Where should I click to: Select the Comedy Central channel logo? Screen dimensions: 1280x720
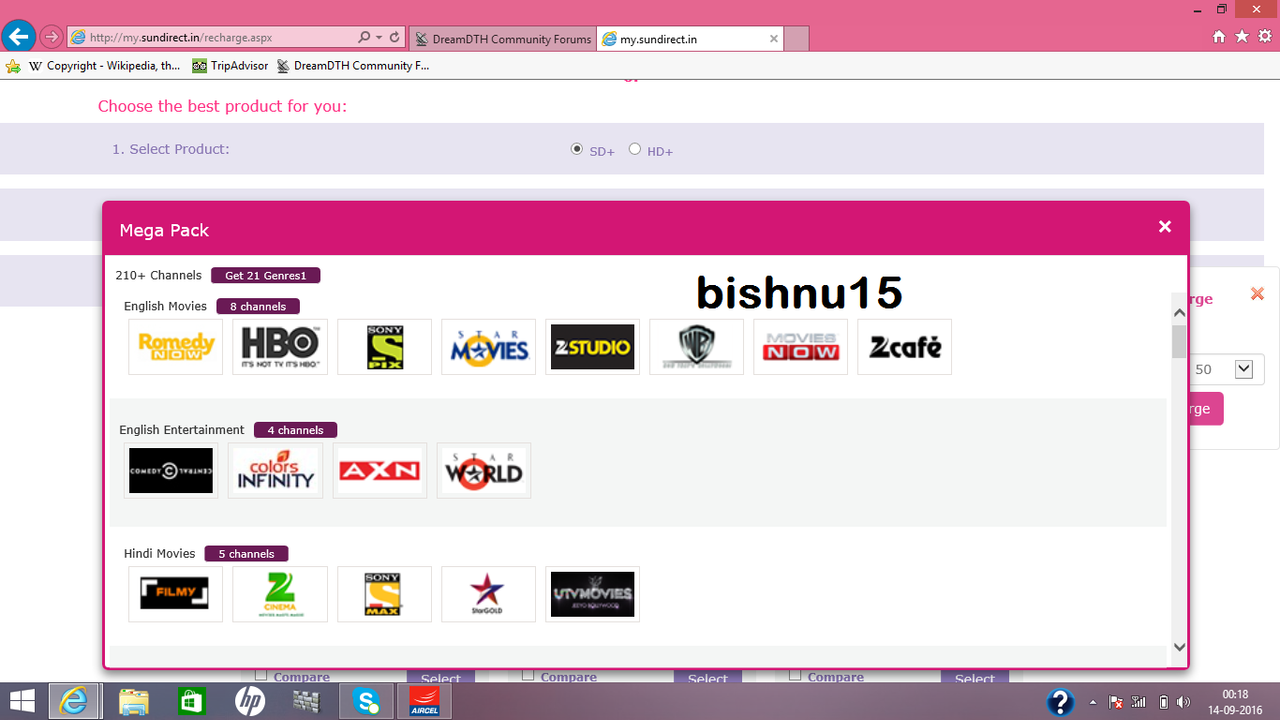tap(171, 471)
